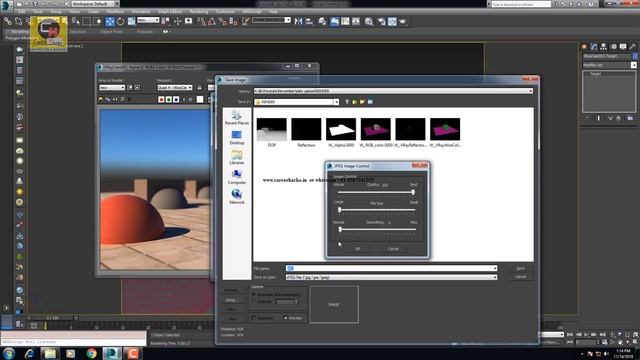This screenshot has height=360, width=640.
Task: Toggle the Preview checkbox
Action: pyautogui.click(x=285, y=318)
